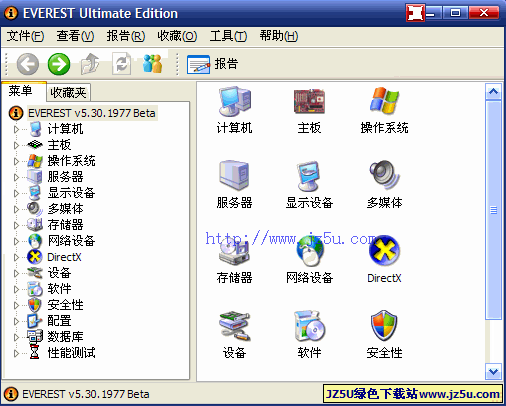Screen dimensions: 506x406
Task: Expand the 安全性 tree node arrow
Action: pos(16,305)
